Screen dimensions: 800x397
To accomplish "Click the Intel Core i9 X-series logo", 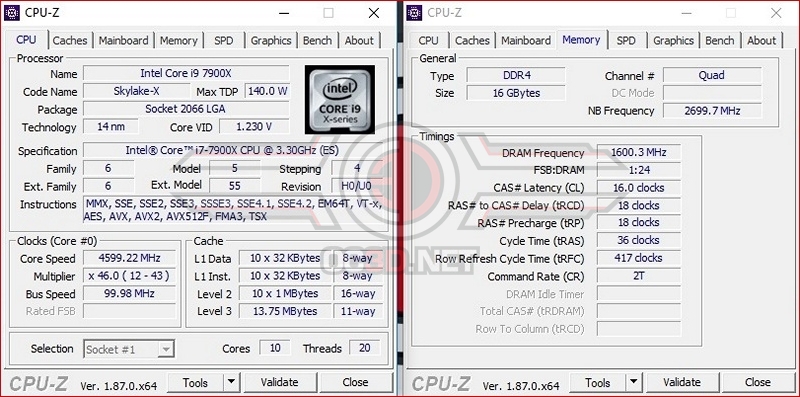I will click(x=340, y=100).
